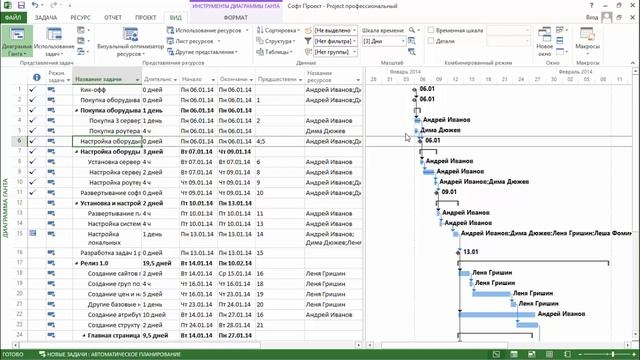Viewport: 640px width, 360px height.
Task: Click the Gantt chart horizontal scrollbar
Action: pyautogui.click(x=445, y=345)
